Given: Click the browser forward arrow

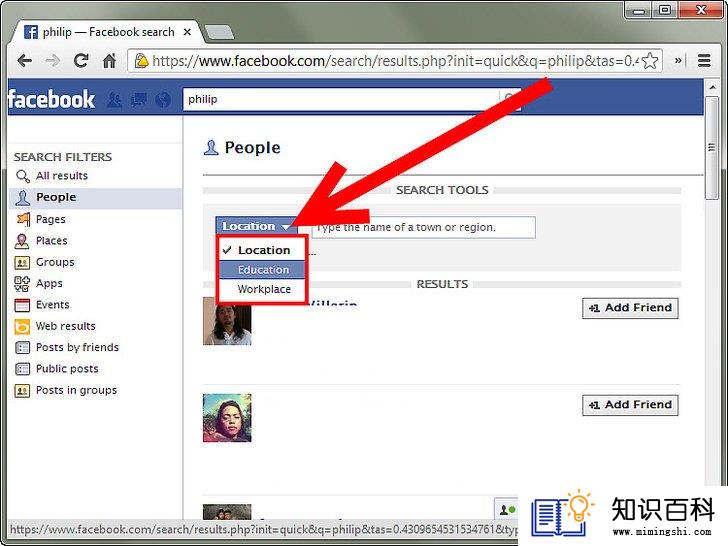Looking at the screenshot, I should [x=52, y=61].
